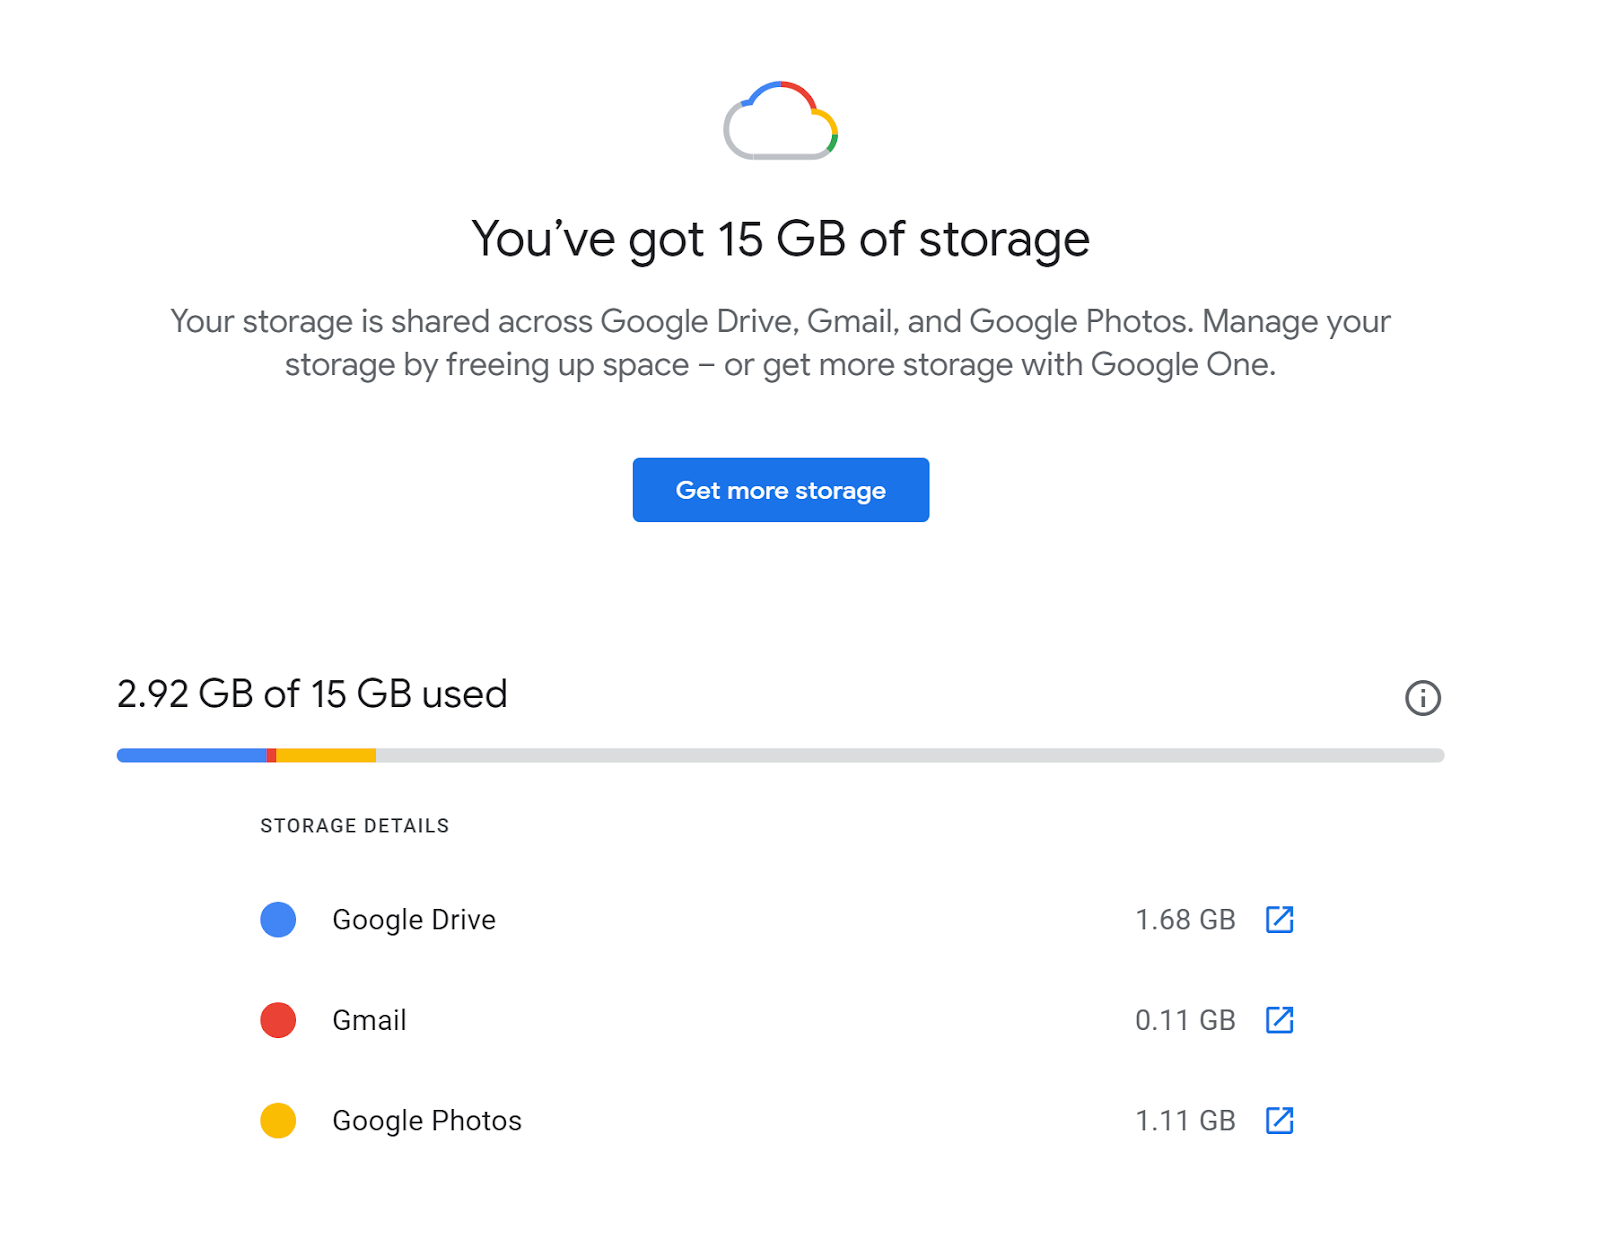Click the Google One cloud logo
1600x1248 pixels.
[780, 121]
